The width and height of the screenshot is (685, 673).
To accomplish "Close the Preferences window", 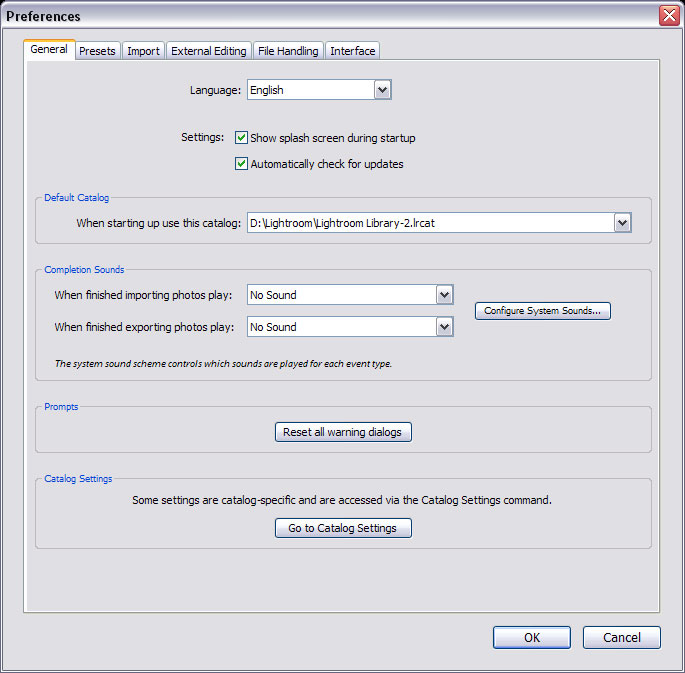I will (x=669, y=16).
